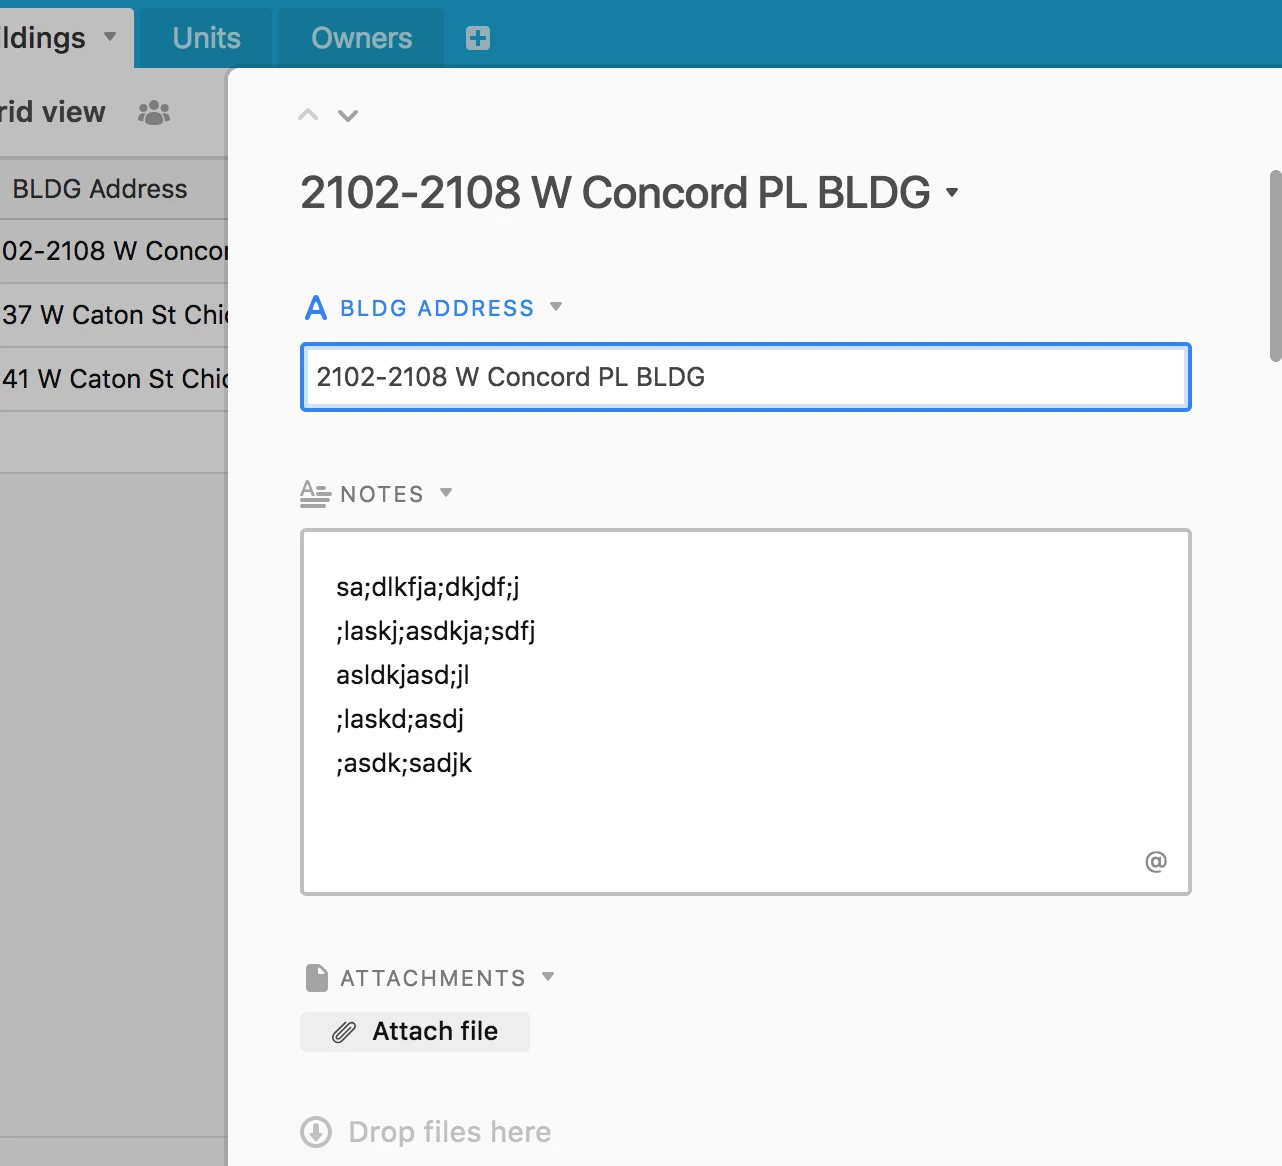Go to previous record with up chevron

(308, 115)
